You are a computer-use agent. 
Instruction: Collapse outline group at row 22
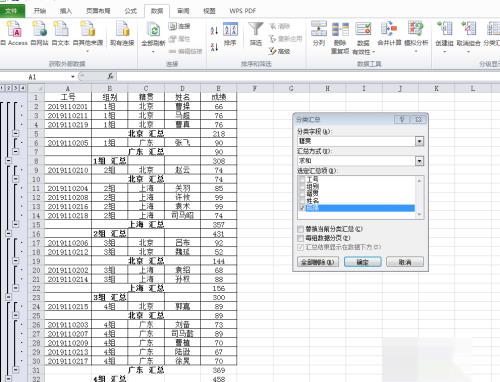pyautogui.click(x=15, y=288)
